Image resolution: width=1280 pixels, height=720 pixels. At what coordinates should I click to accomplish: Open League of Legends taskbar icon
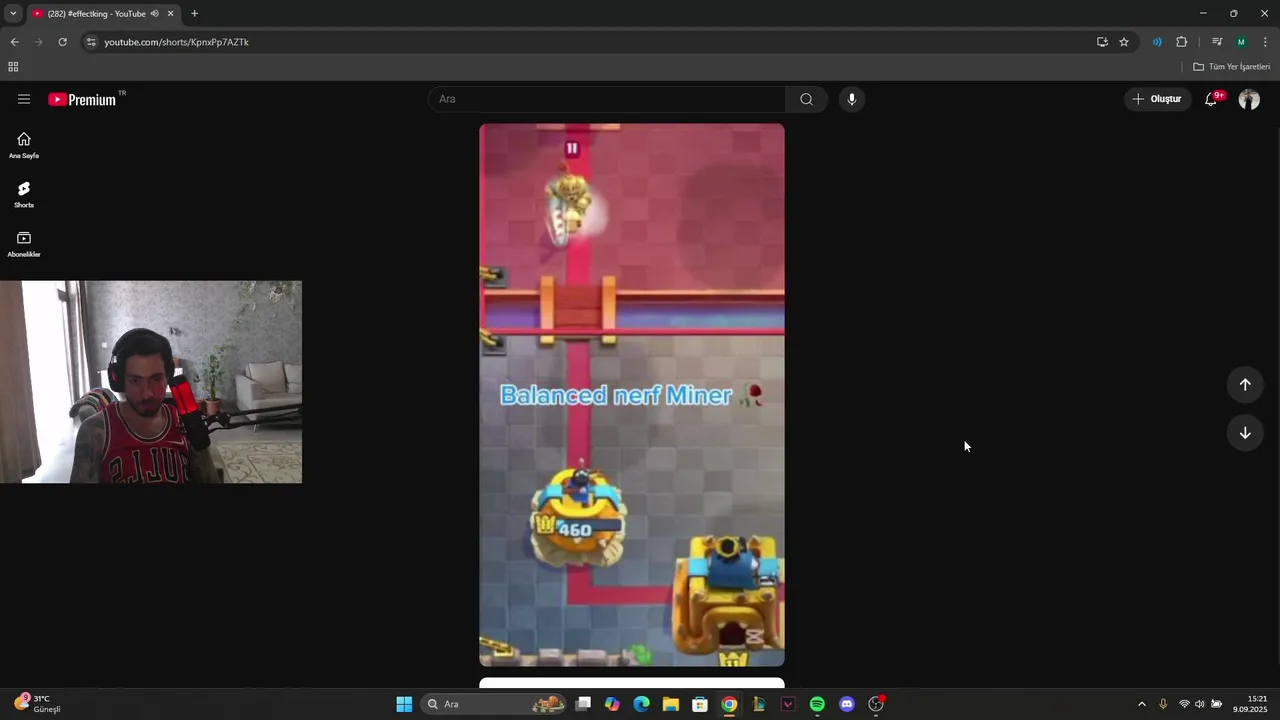(x=759, y=704)
